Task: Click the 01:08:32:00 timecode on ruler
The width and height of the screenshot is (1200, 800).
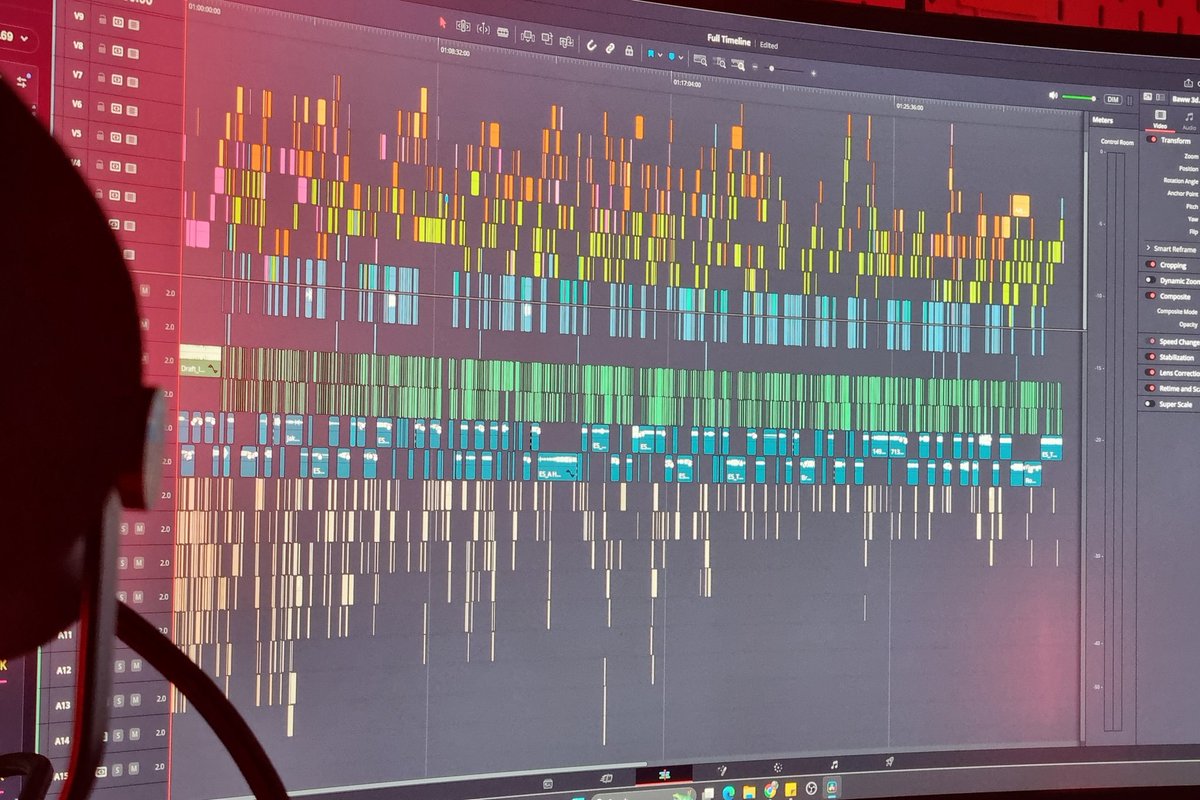Action: (455, 52)
